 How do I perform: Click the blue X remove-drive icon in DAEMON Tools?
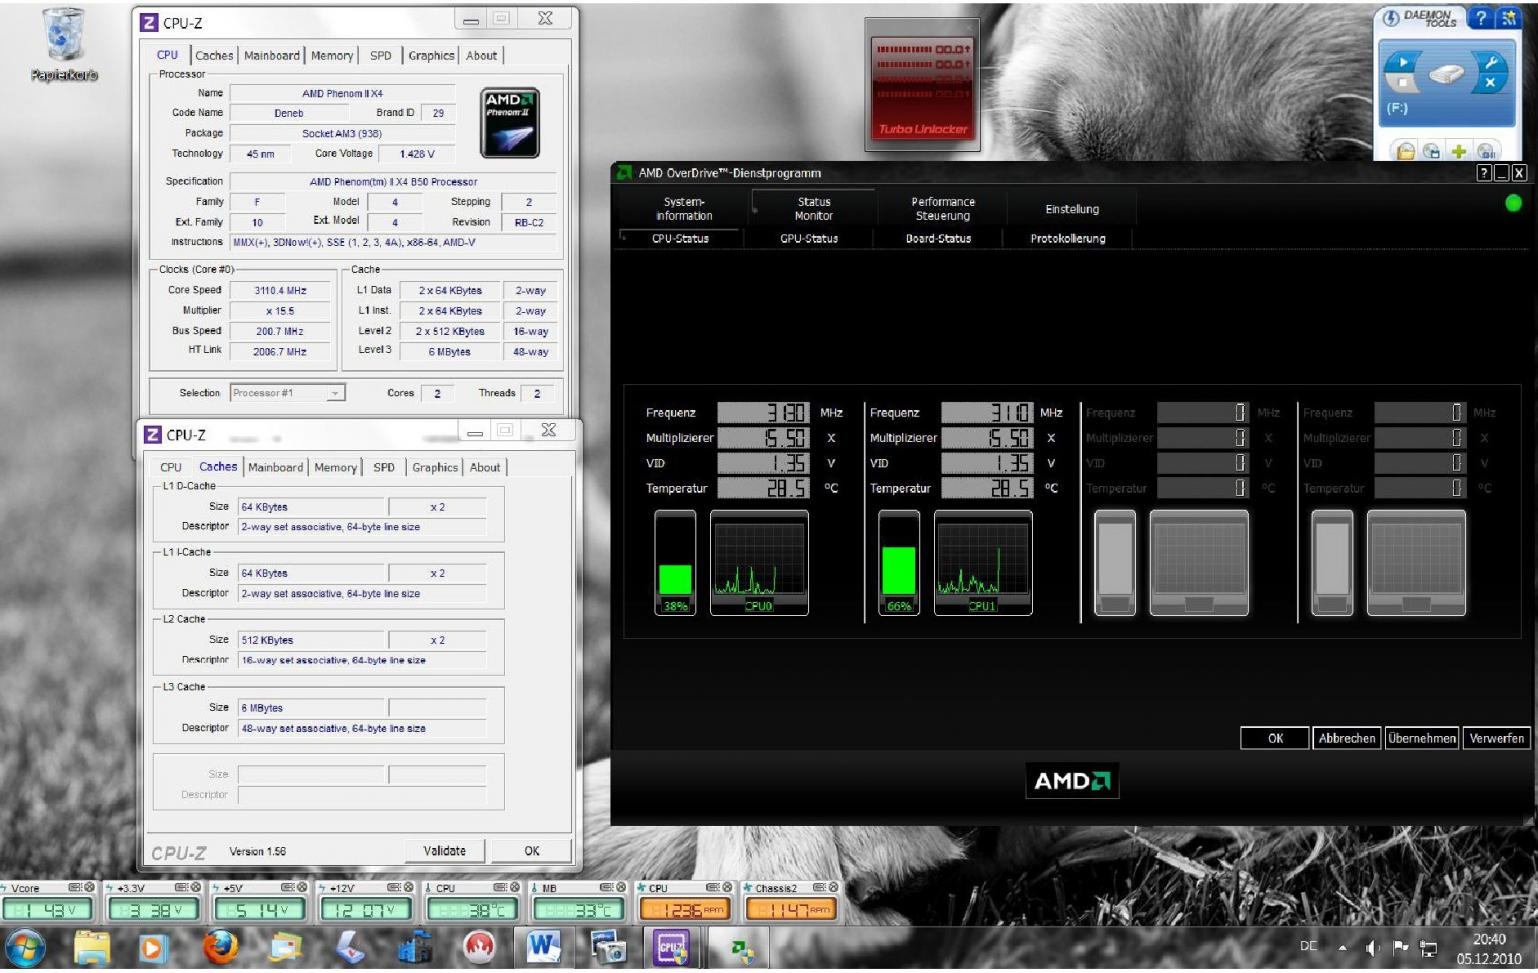(1490, 83)
